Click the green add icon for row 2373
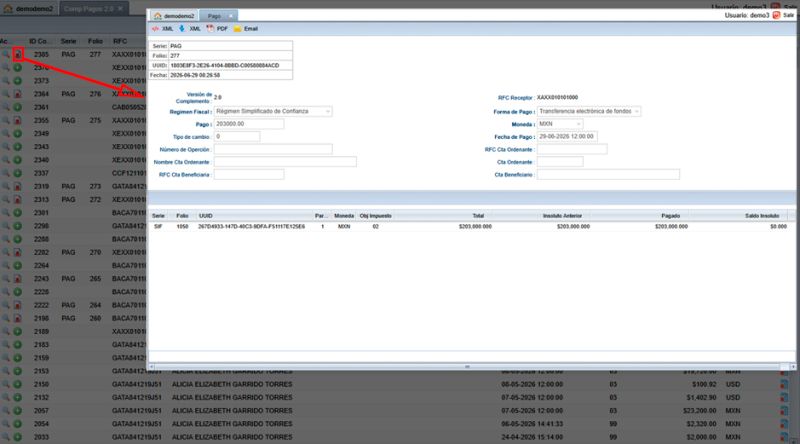The image size is (800, 444). click(x=18, y=81)
